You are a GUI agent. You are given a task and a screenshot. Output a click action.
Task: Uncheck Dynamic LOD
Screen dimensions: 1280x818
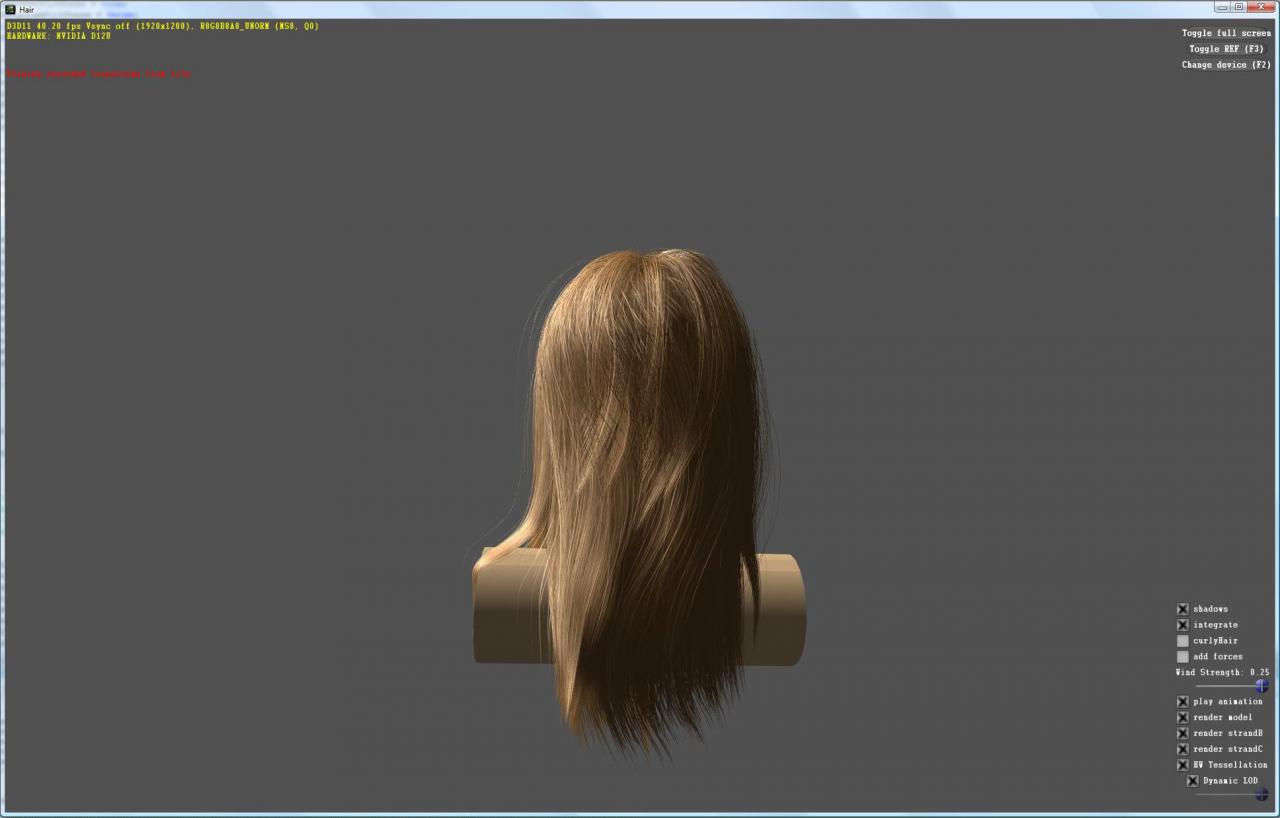1193,781
